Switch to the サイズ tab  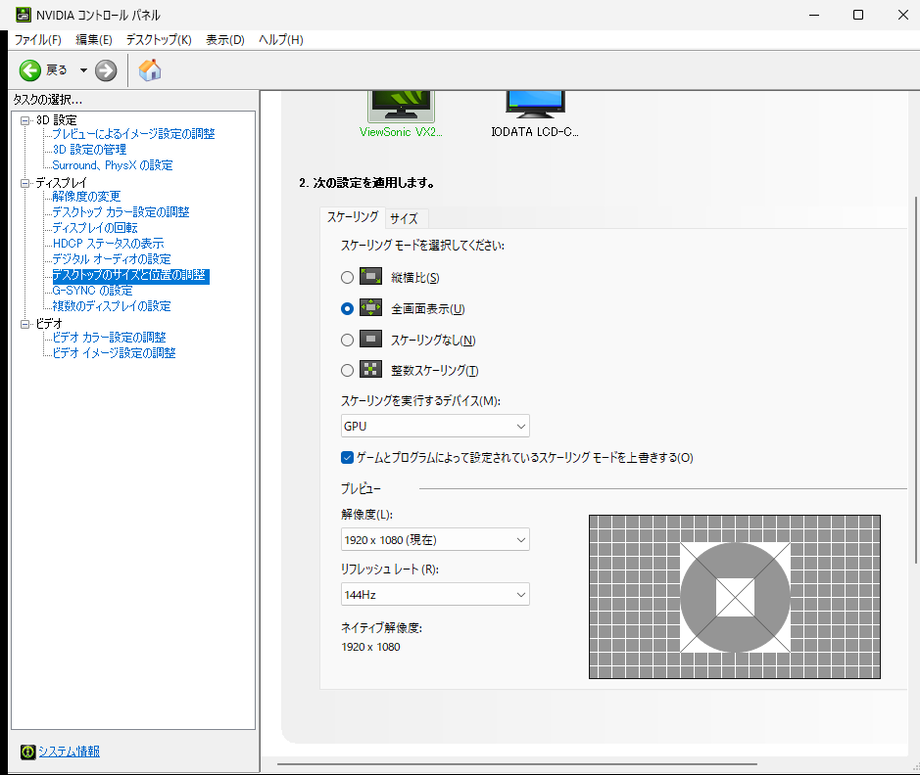coord(404,218)
